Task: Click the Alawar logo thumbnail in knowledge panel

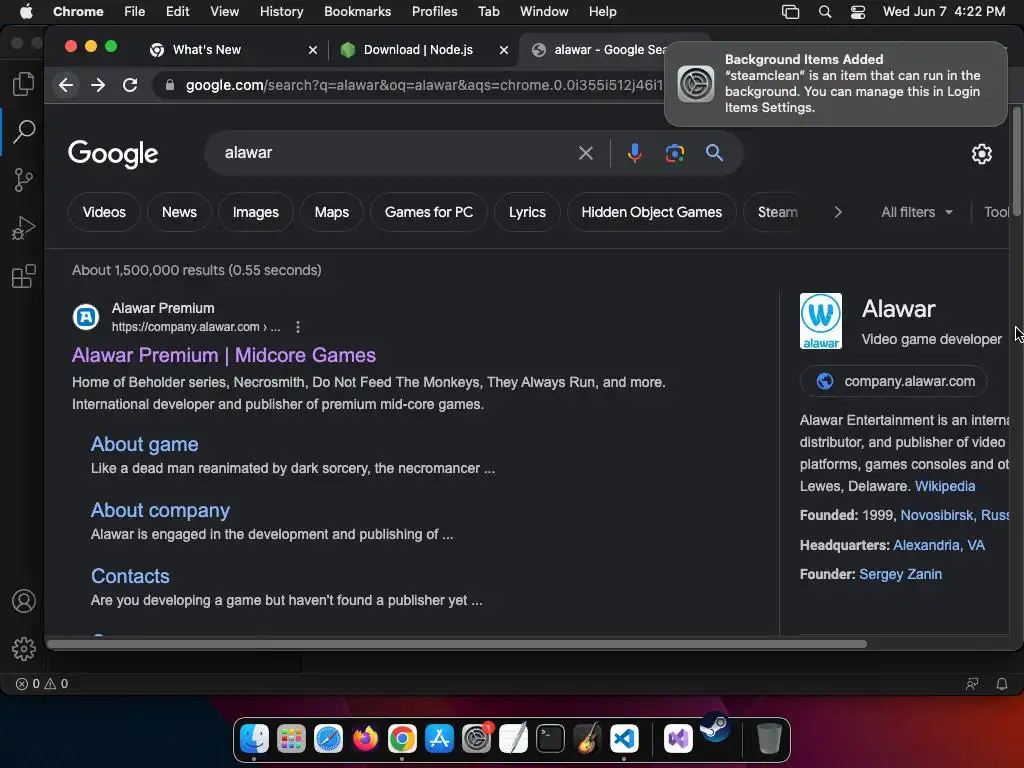Action: point(820,321)
